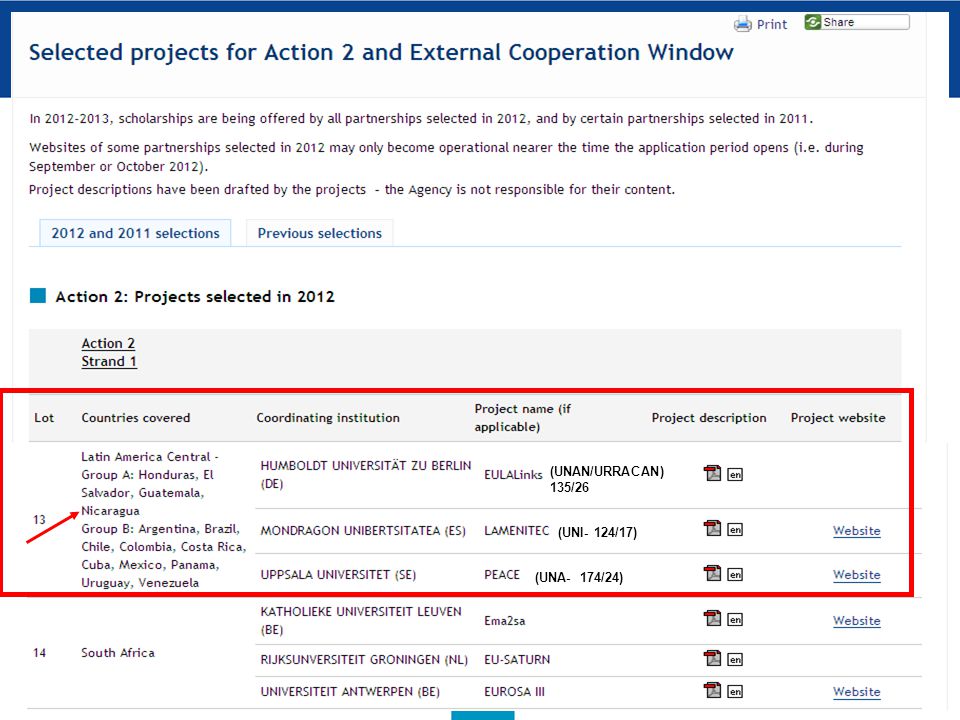Open the PDF icon for EULALinks project
960x720 pixels.
[x=712, y=473]
